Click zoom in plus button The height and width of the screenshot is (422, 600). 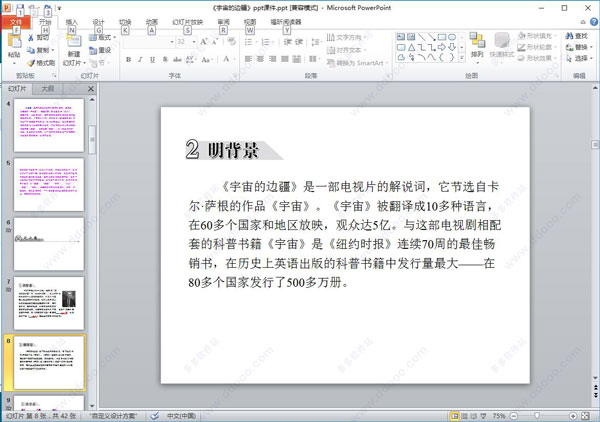[x=573, y=416]
